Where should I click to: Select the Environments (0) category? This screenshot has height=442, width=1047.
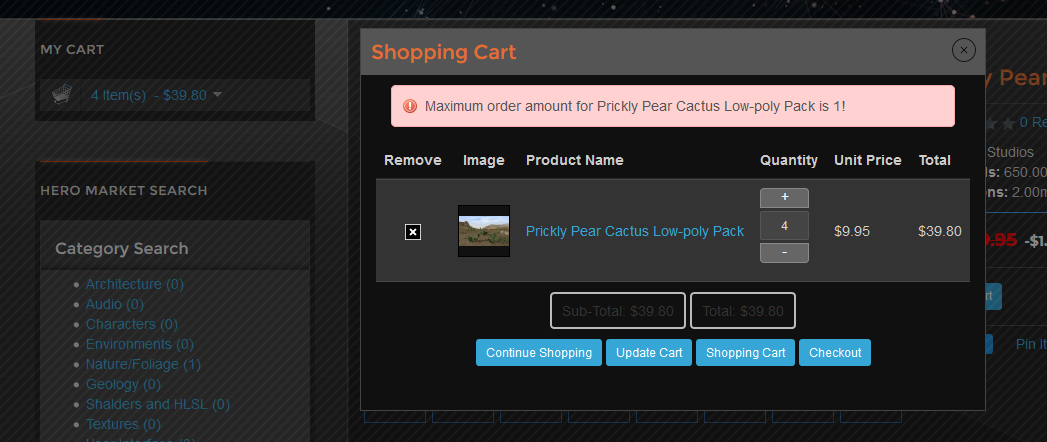[x=140, y=345]
